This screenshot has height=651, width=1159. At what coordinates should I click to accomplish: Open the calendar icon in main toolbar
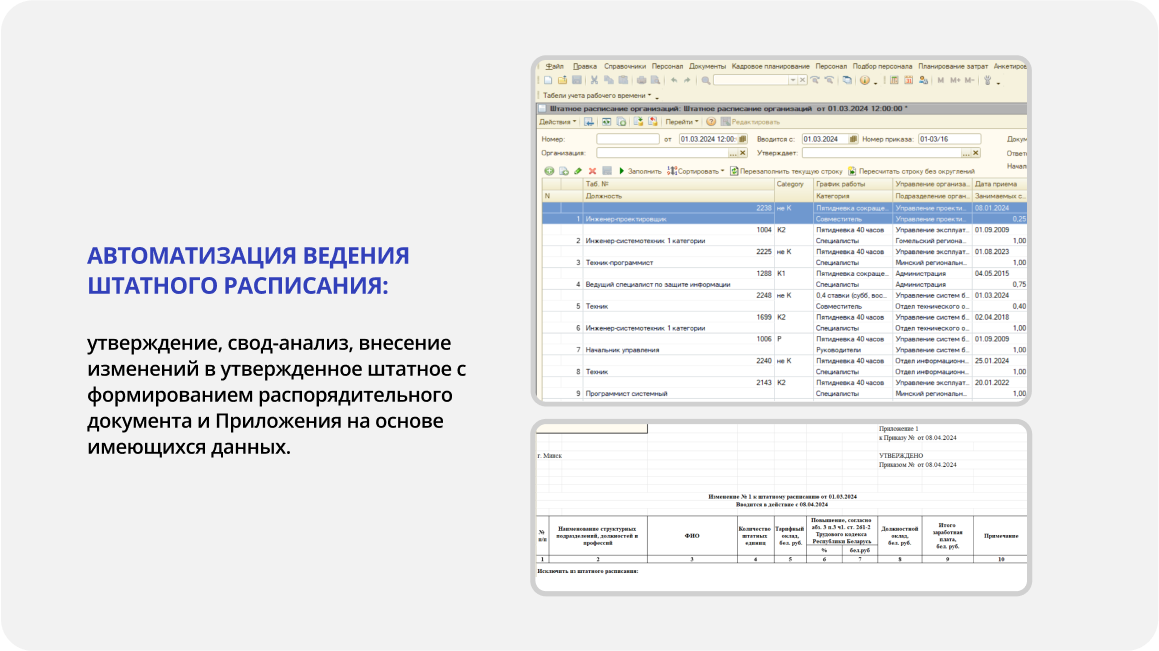tap(908, 80)
